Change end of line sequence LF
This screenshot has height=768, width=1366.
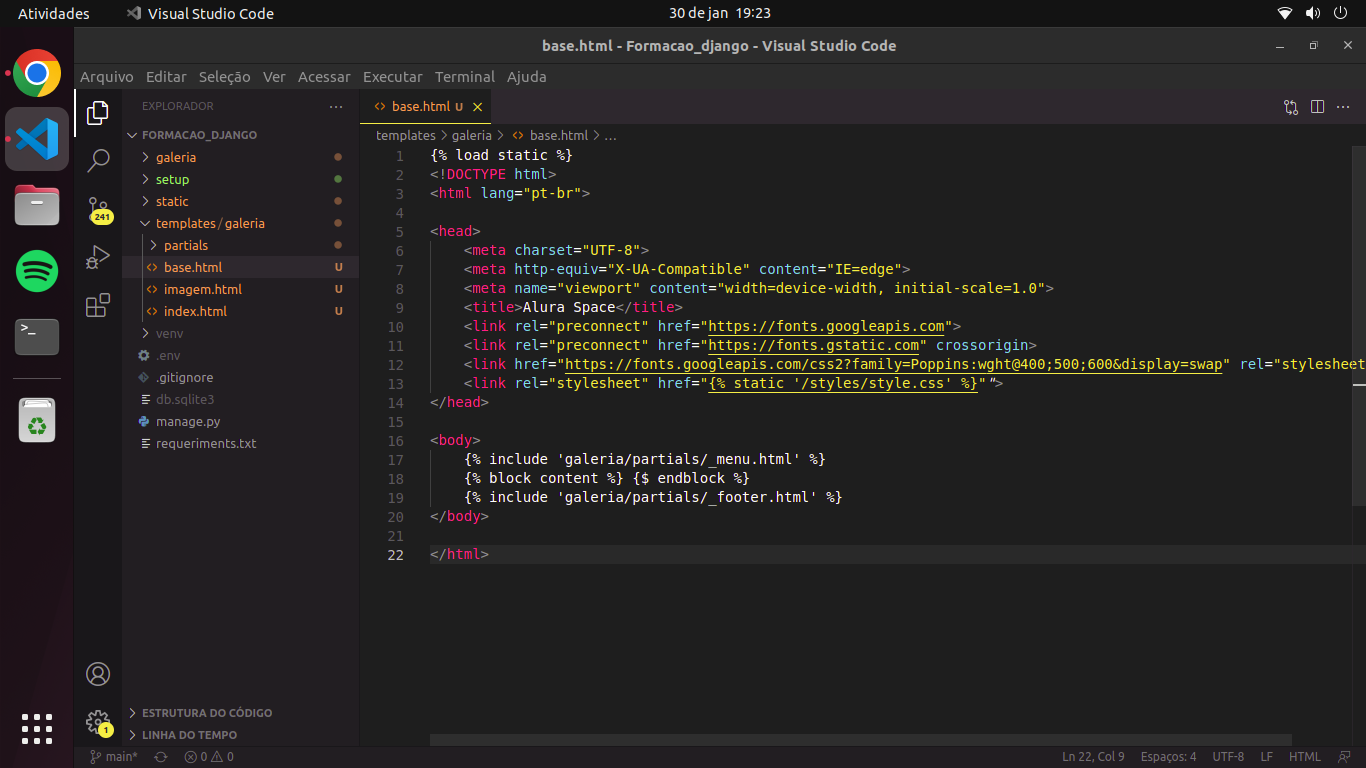click(1267, 757)
